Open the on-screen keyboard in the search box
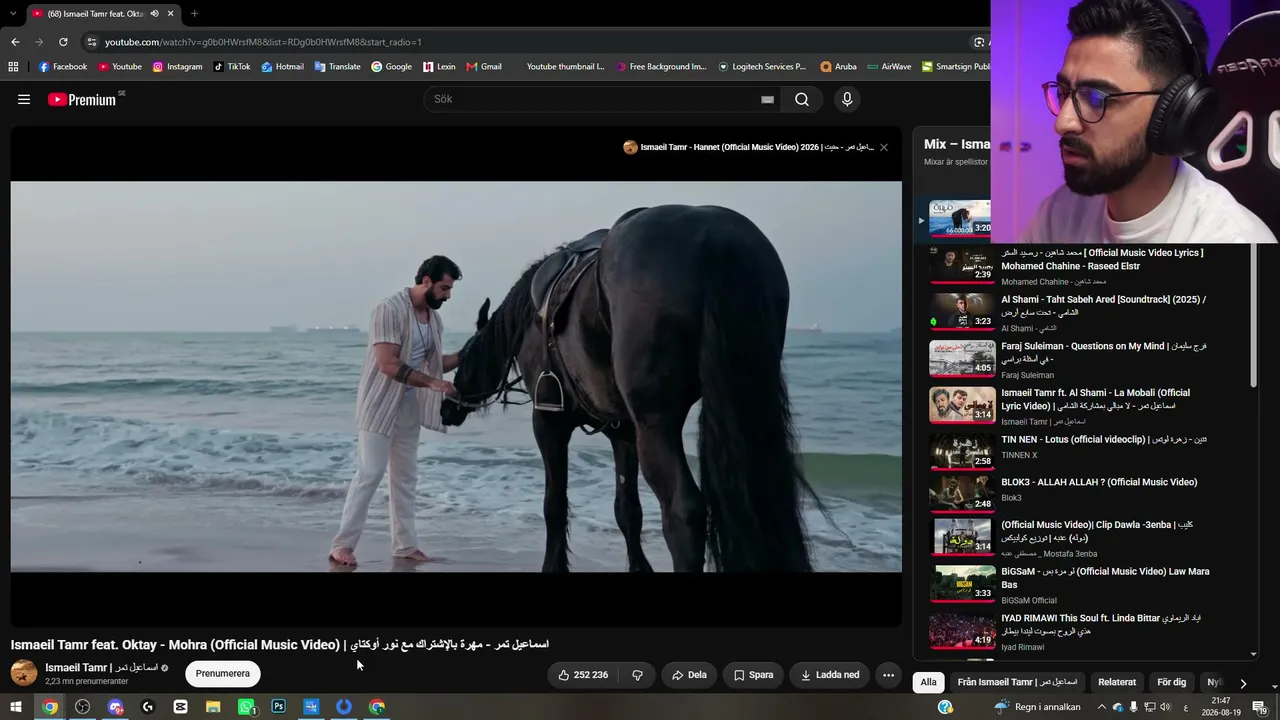This screenshot has width=1280, height=720. [767, 99]
